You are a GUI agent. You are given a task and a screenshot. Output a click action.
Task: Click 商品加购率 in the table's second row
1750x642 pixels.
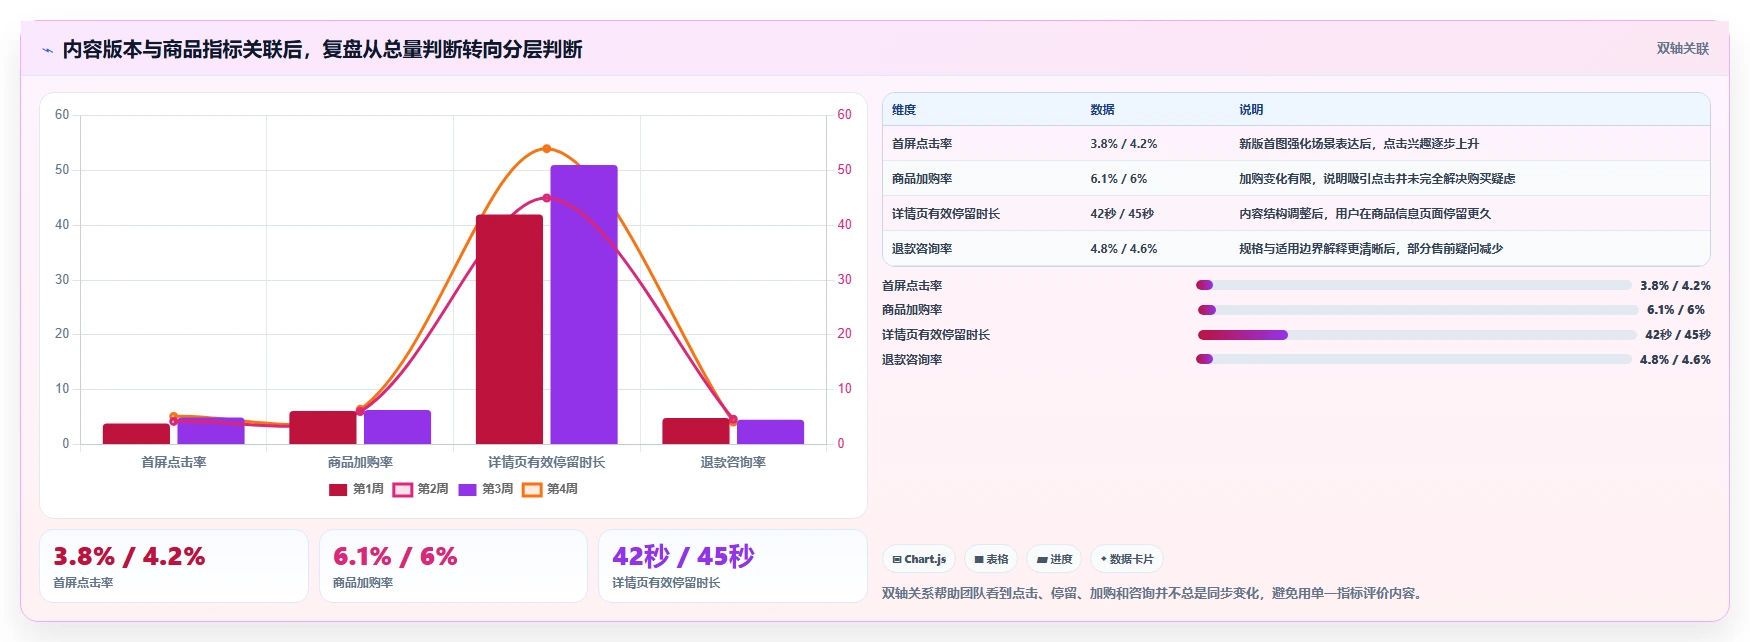coord(922,179)
